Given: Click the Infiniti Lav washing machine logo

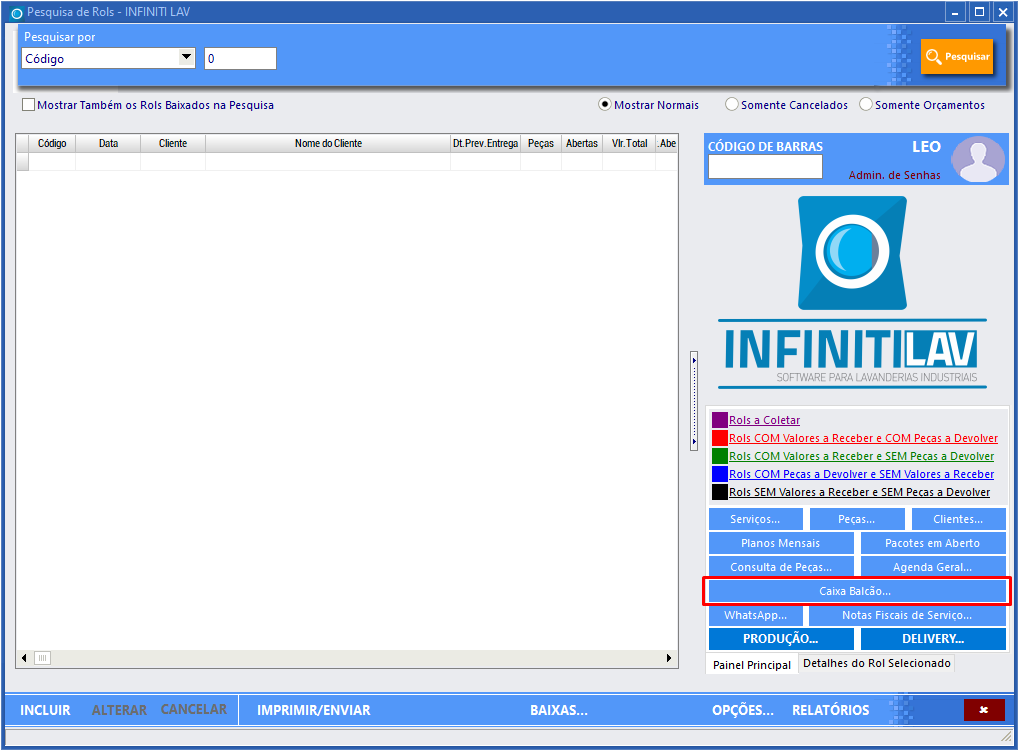Looking at the screenshot, I should tap(852, 252).
